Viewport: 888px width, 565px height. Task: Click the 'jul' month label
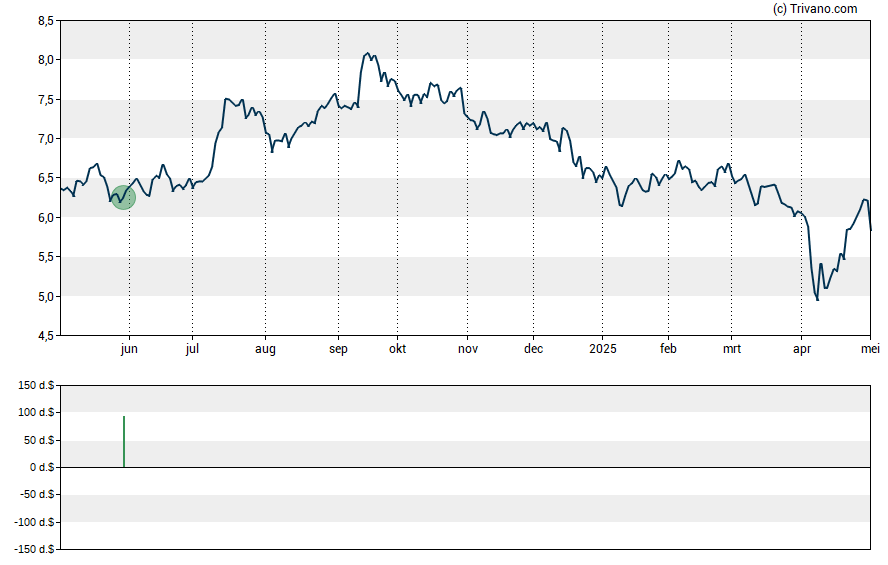(x=193, y=349)
